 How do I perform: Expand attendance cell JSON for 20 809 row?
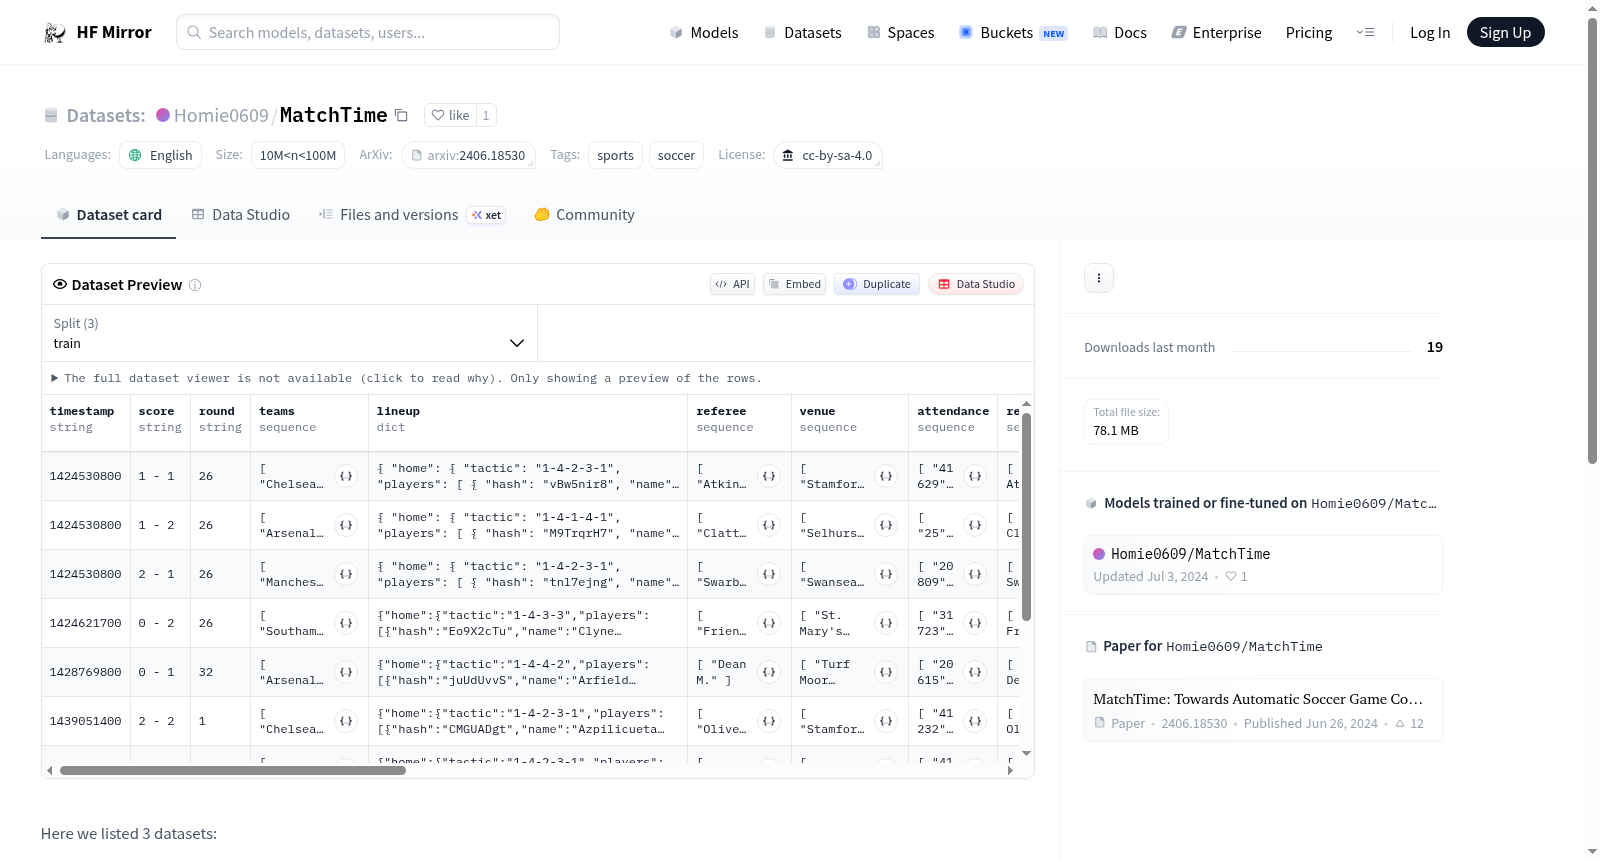coord(975,574)
